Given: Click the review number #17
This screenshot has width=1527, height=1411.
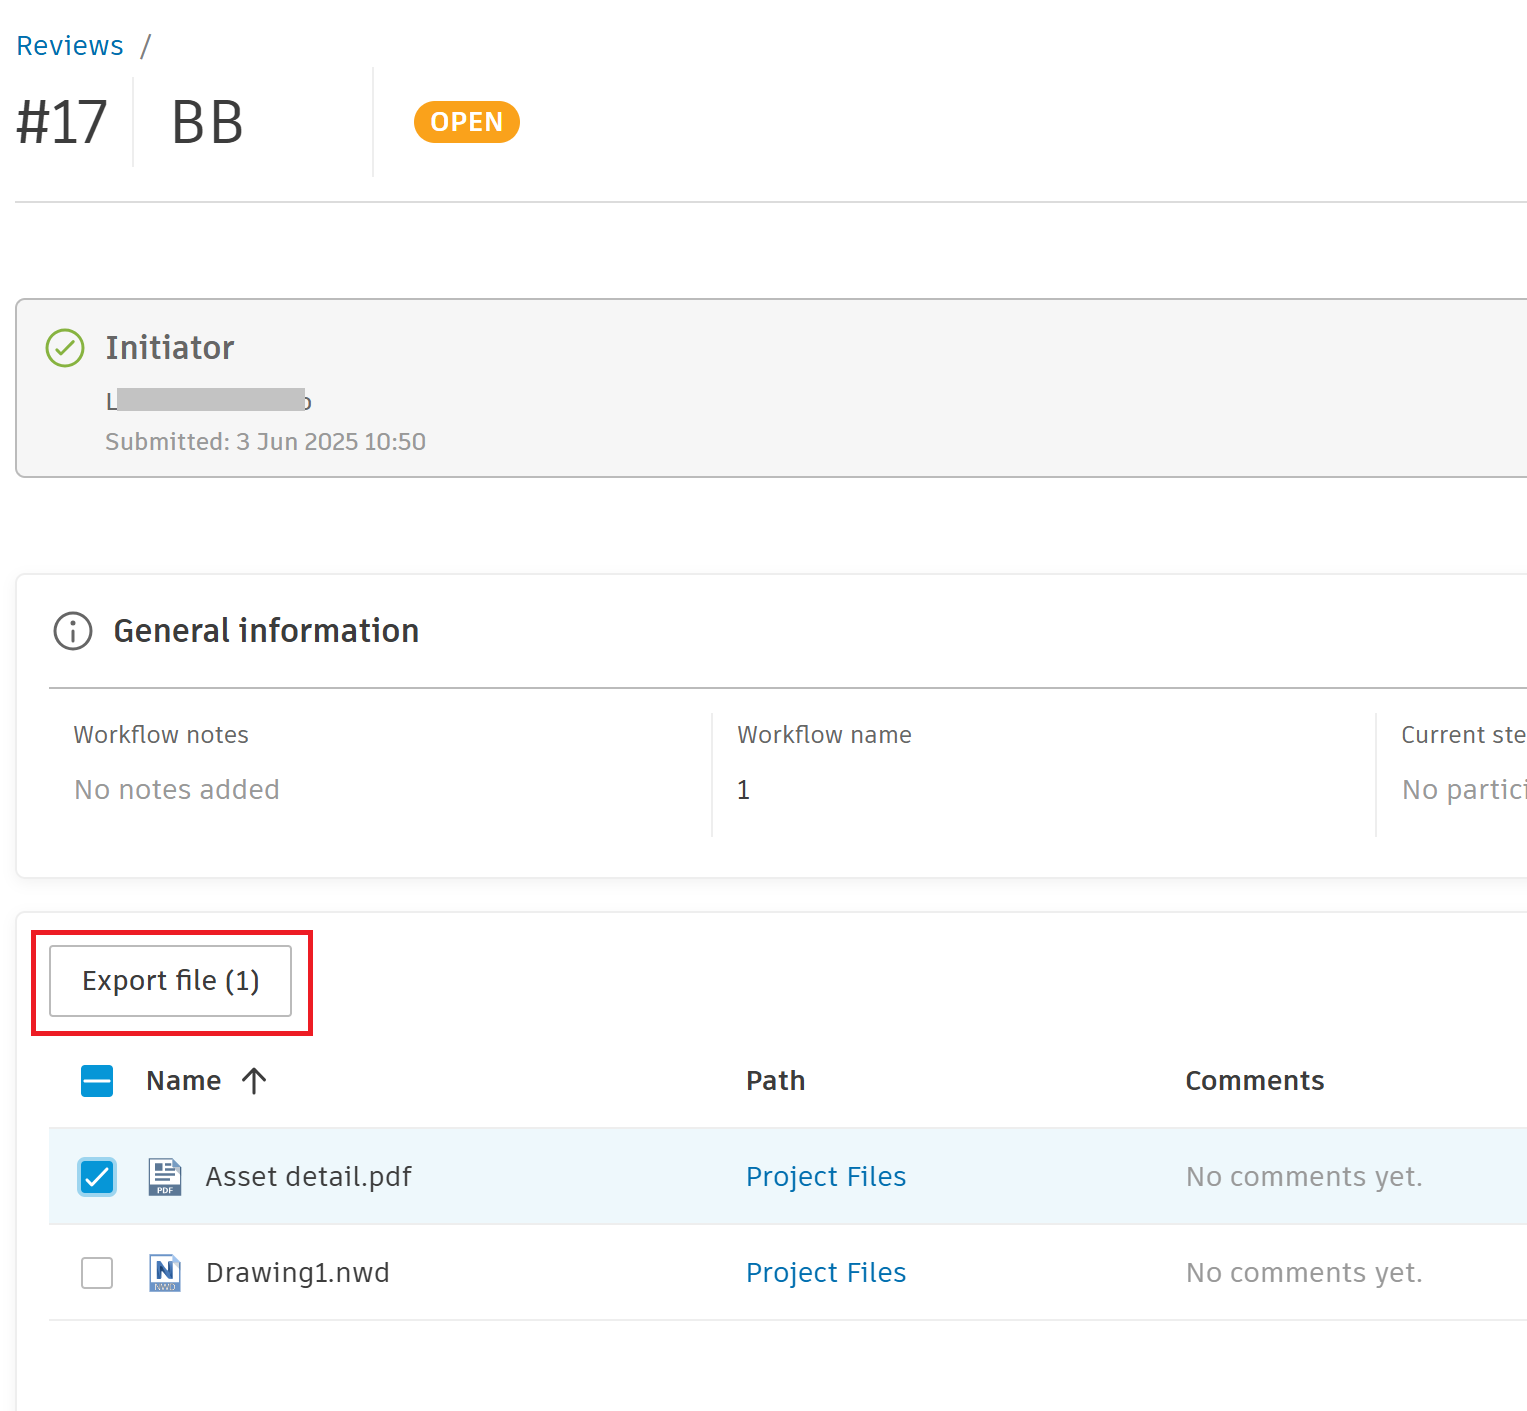Looking at the screenshot, I should click(x=62, y=123).
